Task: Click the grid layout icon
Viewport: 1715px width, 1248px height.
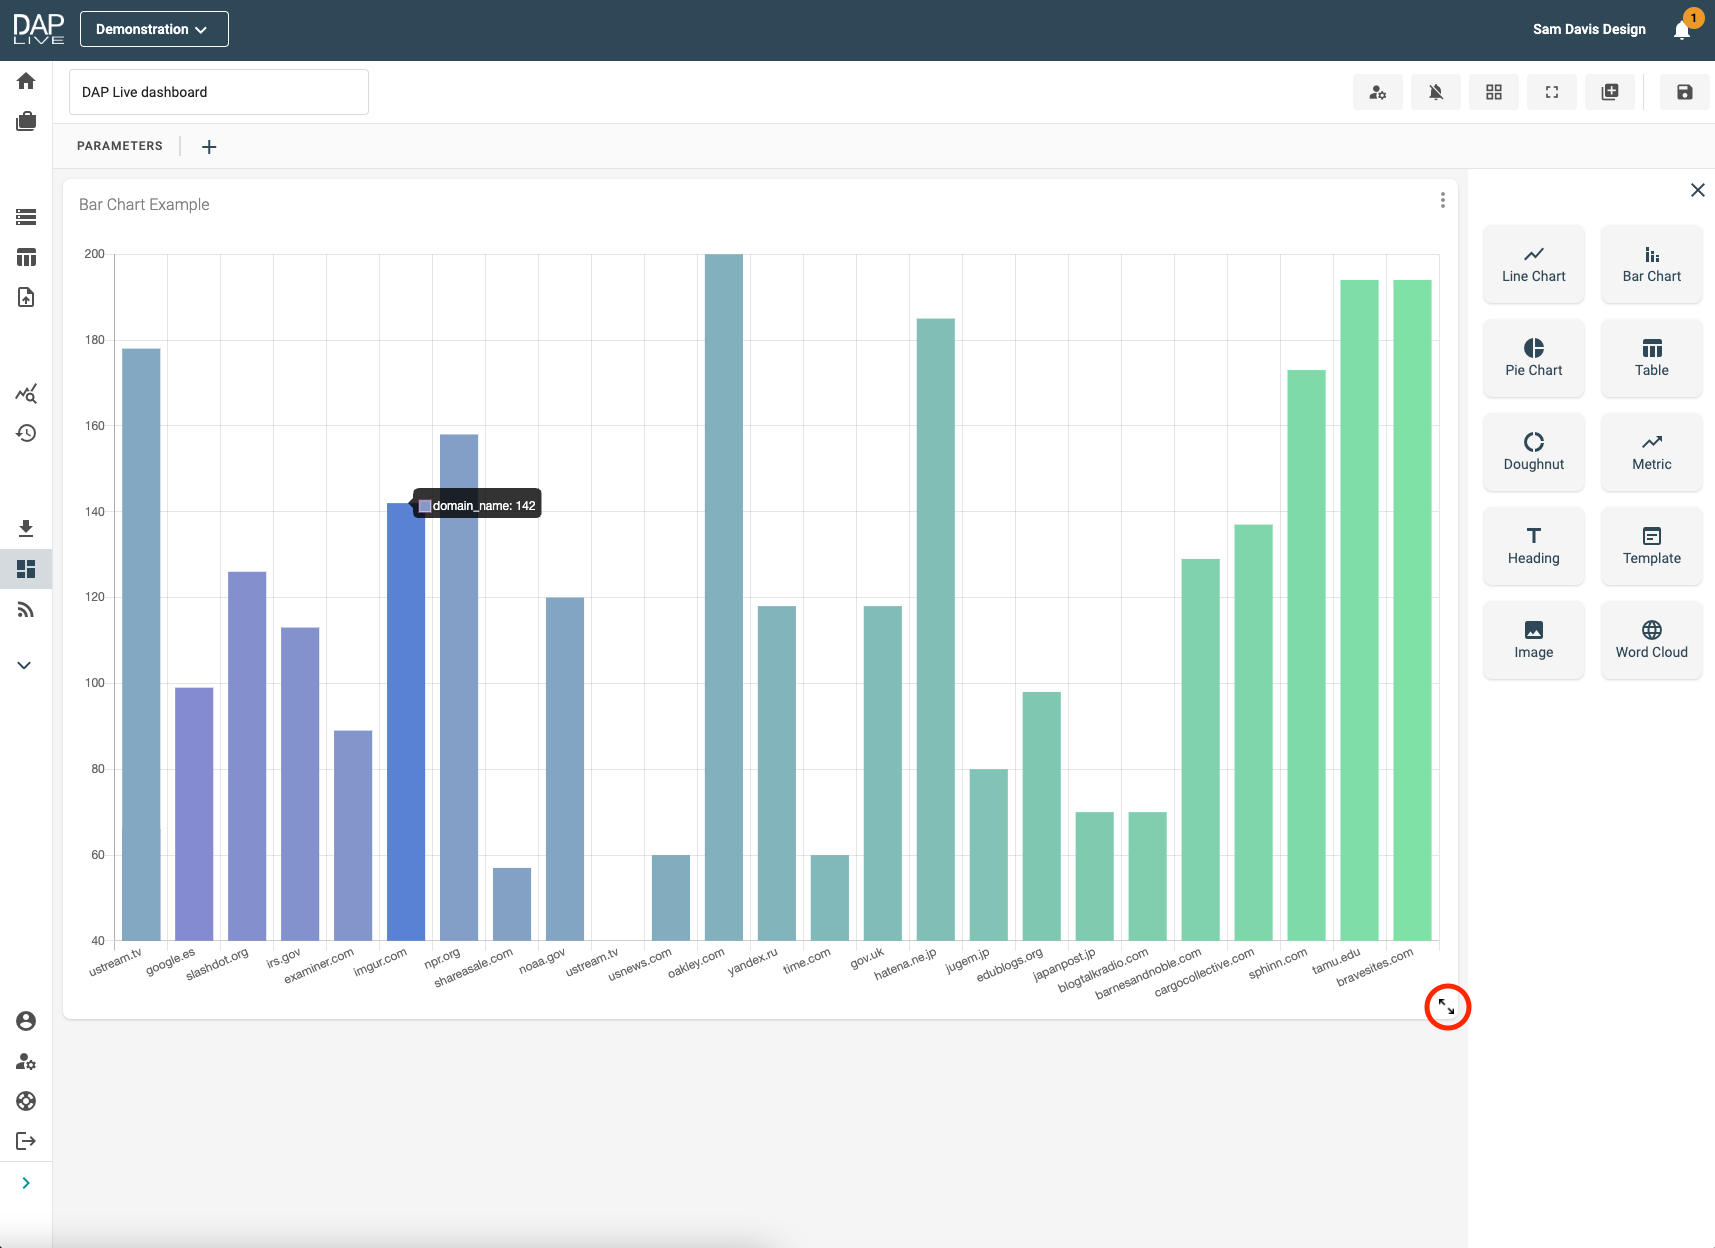Action: (1493, 92)
